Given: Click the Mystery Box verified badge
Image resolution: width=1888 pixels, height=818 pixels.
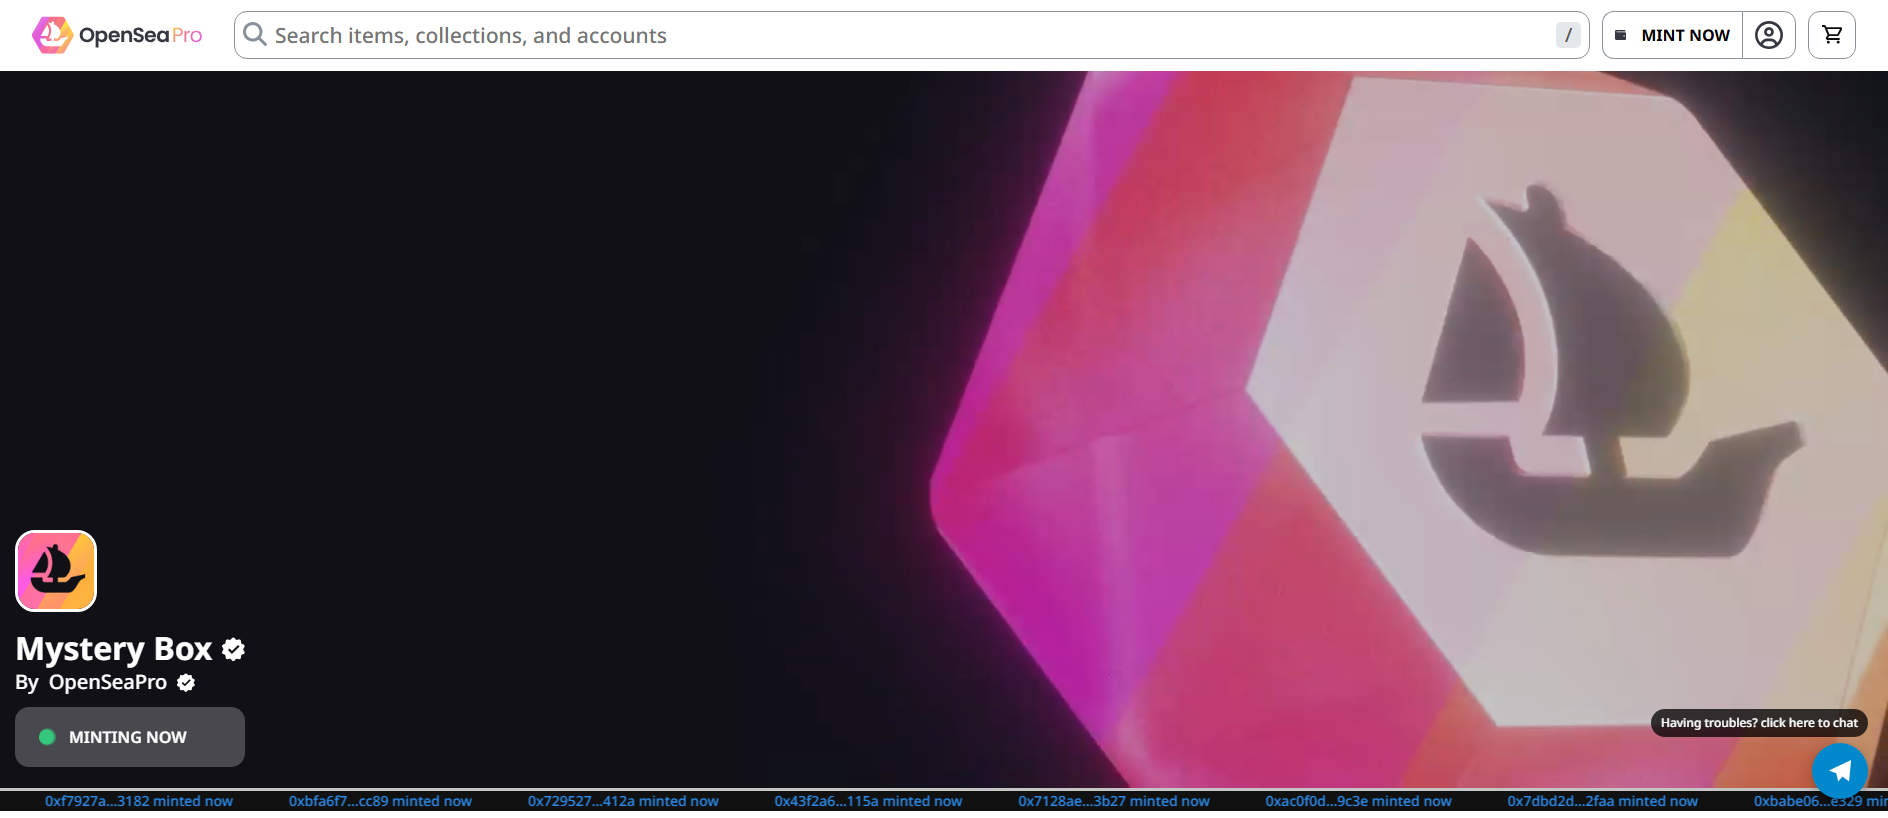Looking at the screenshot, I should [x=234, y=650].
